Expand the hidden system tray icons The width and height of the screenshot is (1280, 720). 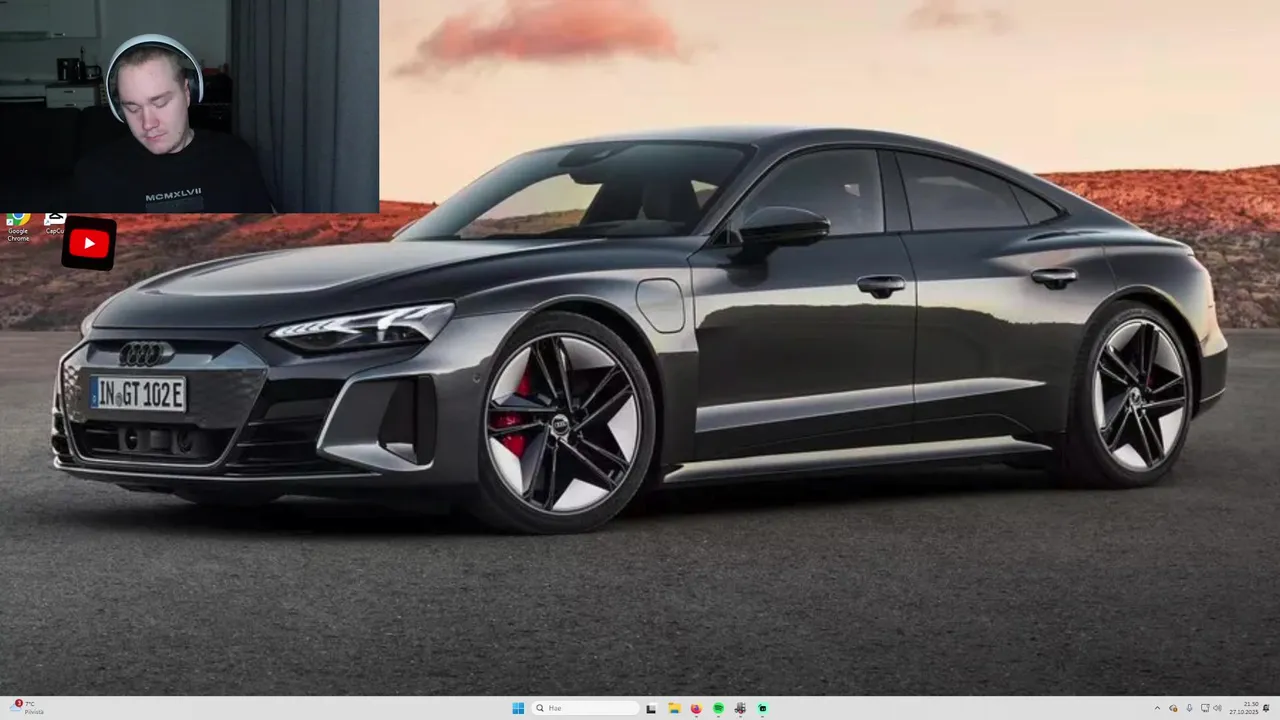coord(1158,708)
